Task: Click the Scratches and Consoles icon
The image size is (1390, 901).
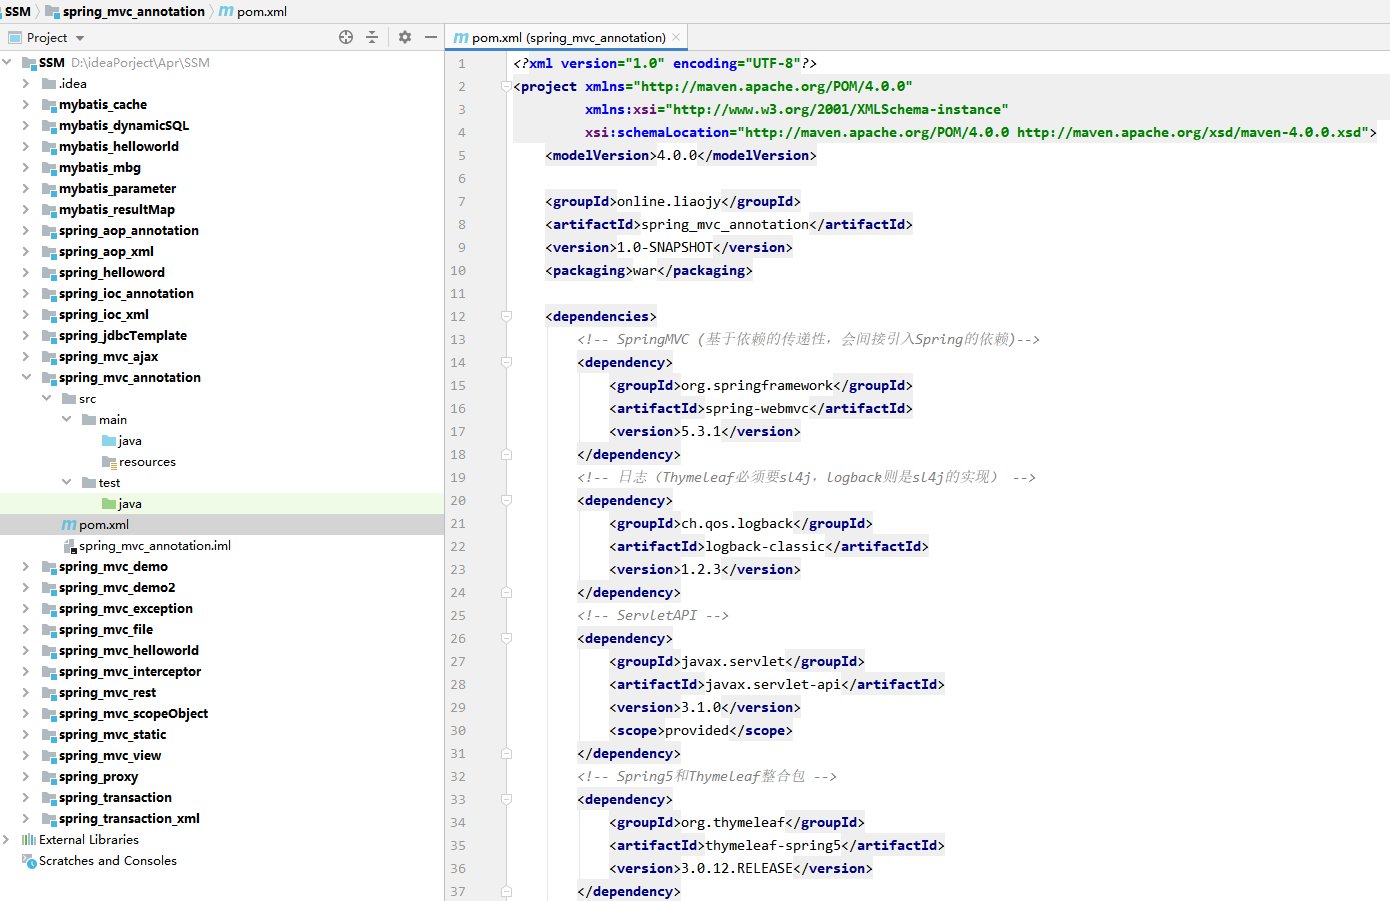Action: click(29, 861)
